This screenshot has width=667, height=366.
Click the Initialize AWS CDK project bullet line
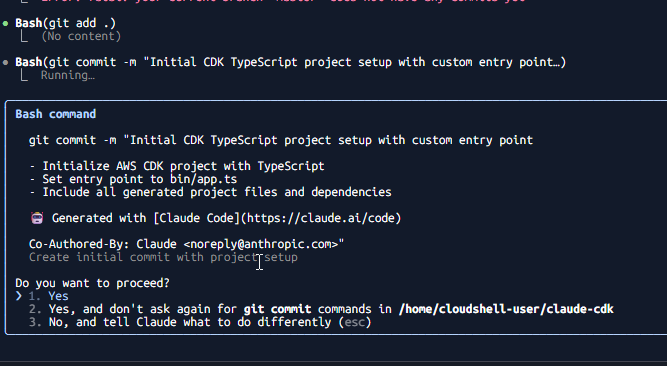[x=177, y=166]
